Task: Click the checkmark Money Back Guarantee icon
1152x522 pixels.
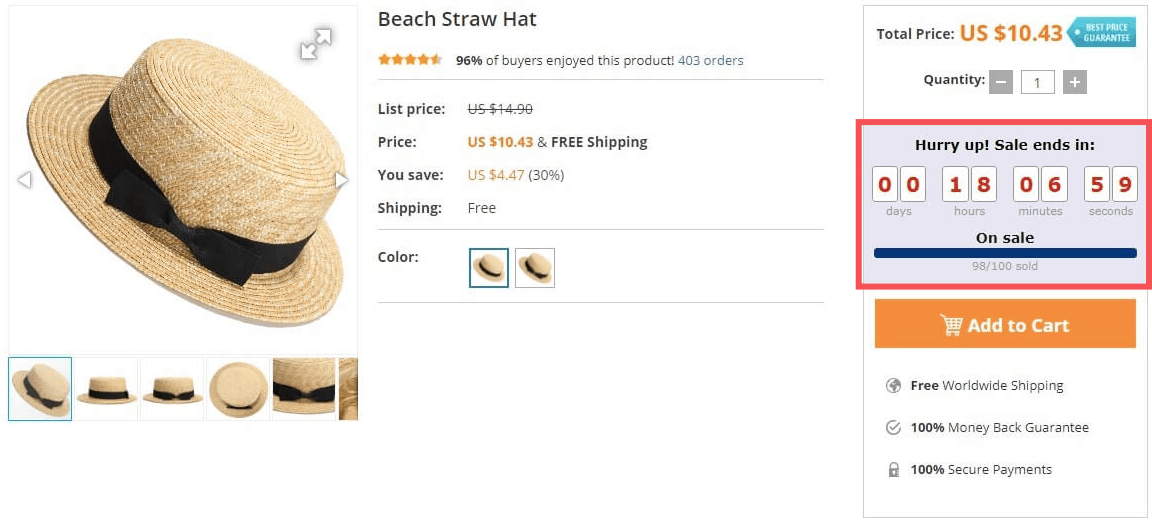Action: pyautogui.click(x=893, y=428)
